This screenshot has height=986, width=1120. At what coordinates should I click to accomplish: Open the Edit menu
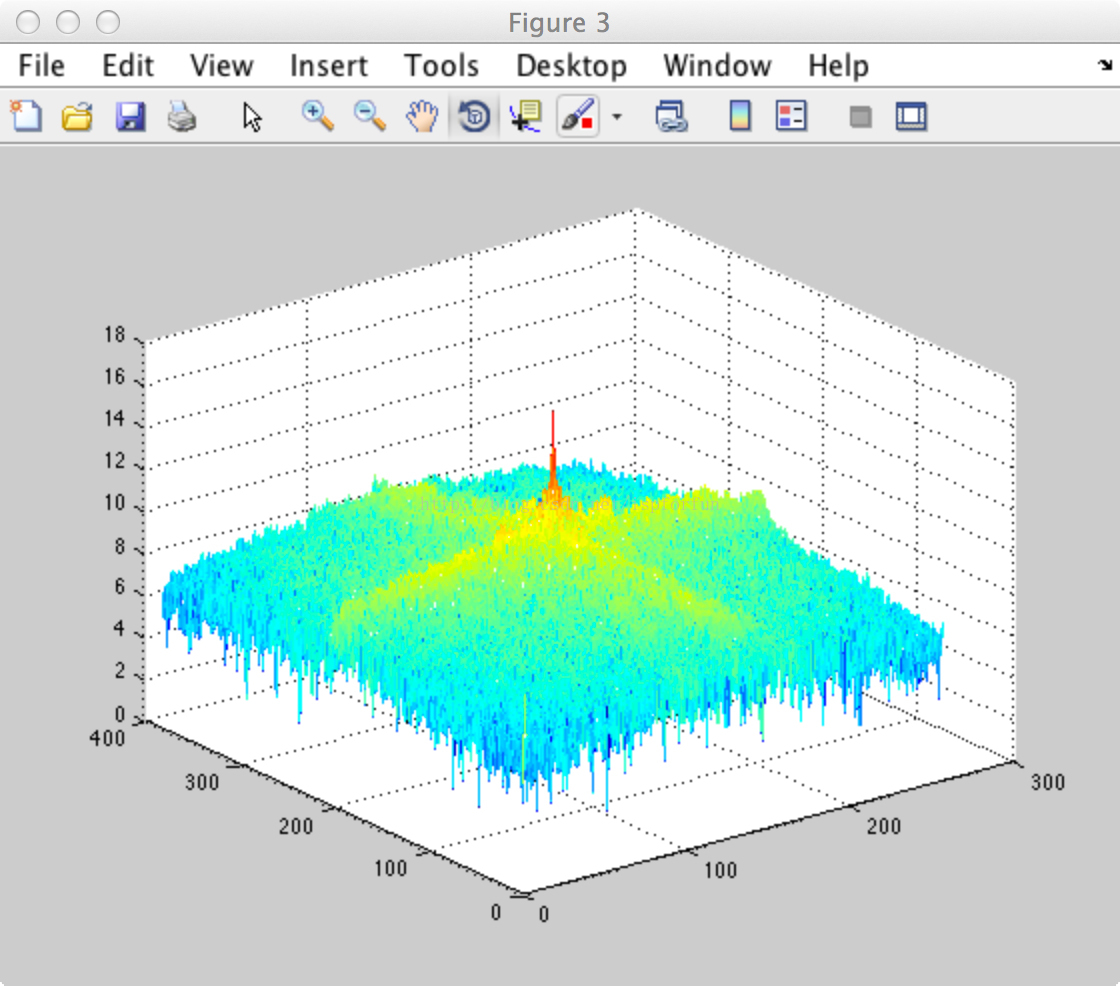(x=128, y=66)
